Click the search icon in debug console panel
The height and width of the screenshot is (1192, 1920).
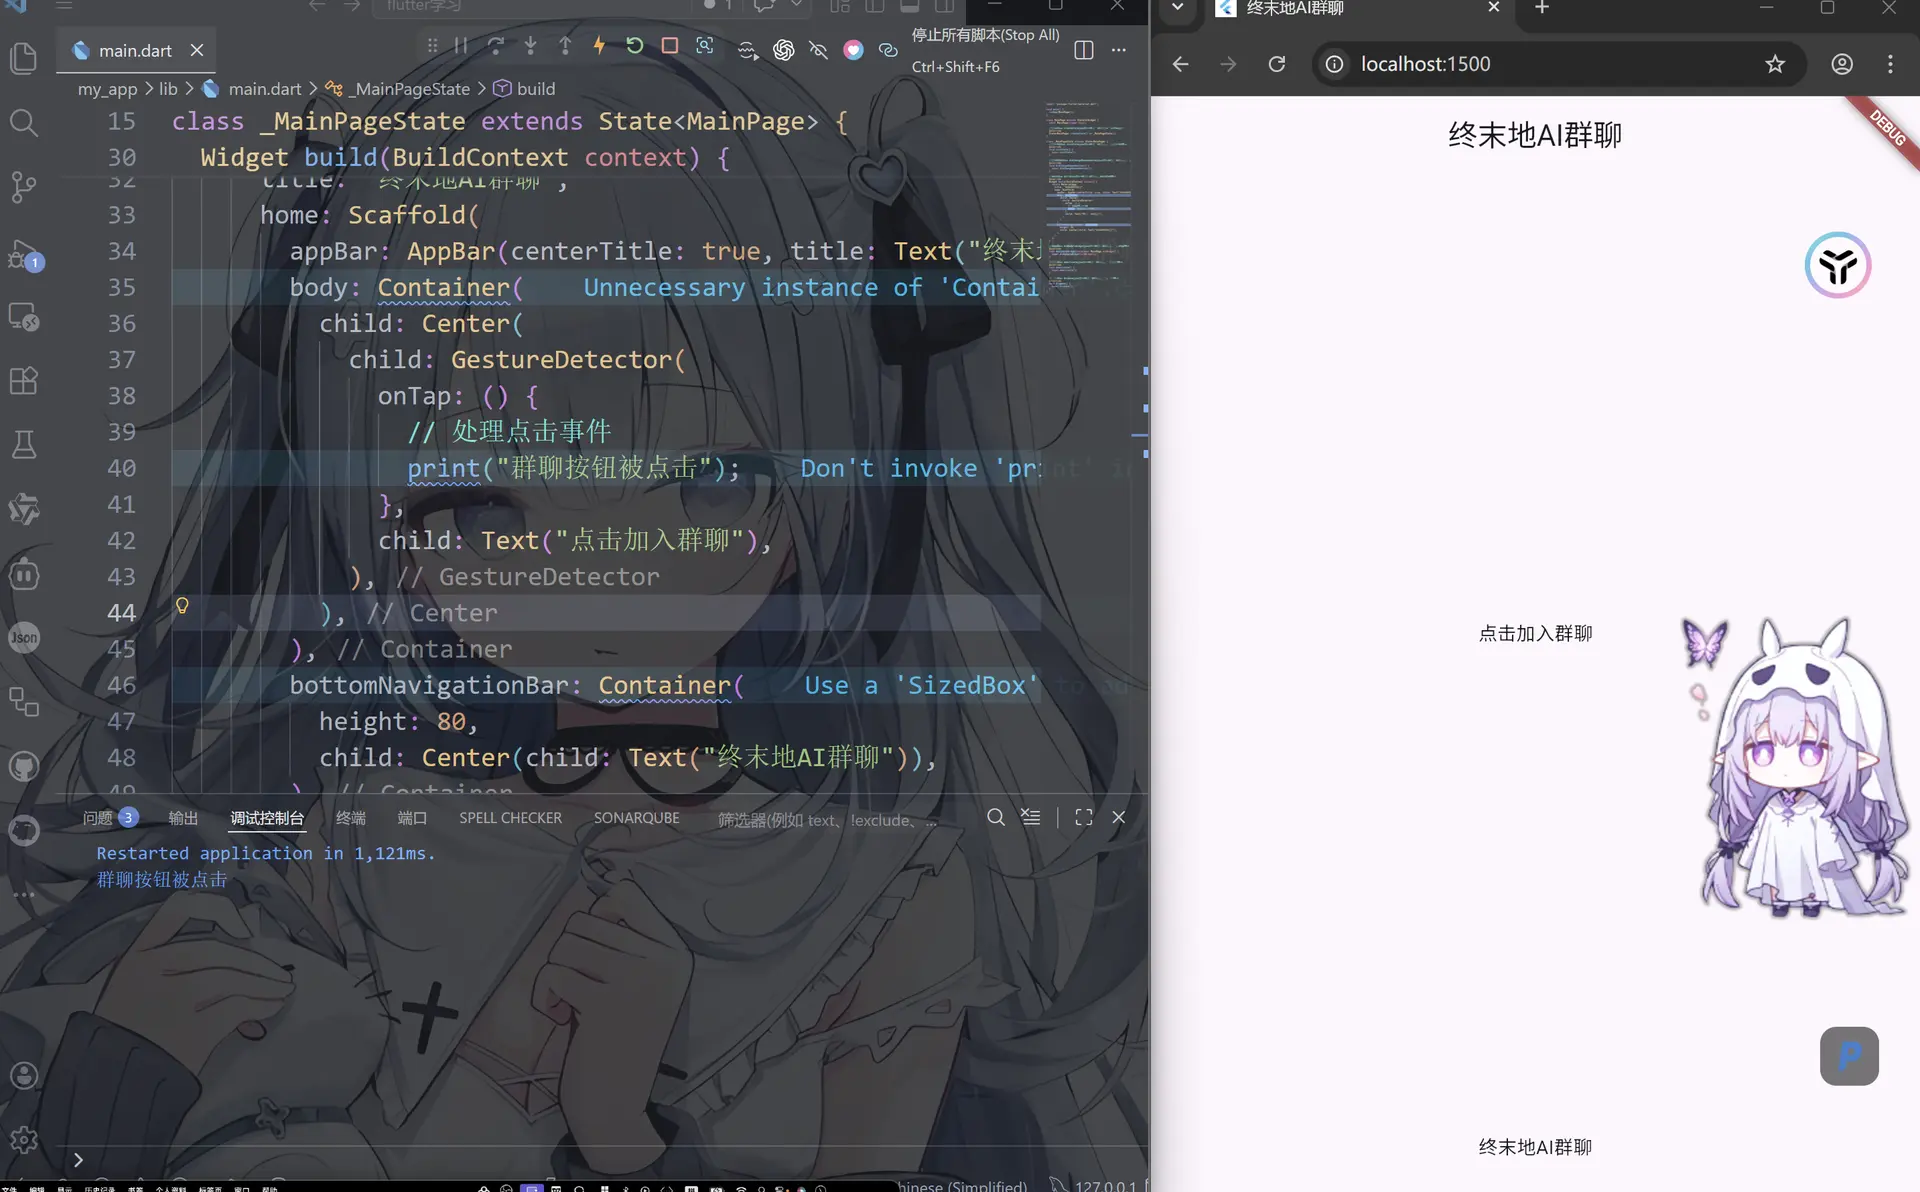(x=996, y=818)
